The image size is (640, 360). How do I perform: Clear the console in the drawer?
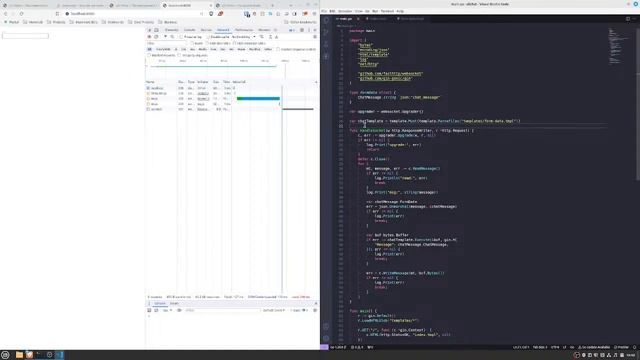tap(156, 310)
